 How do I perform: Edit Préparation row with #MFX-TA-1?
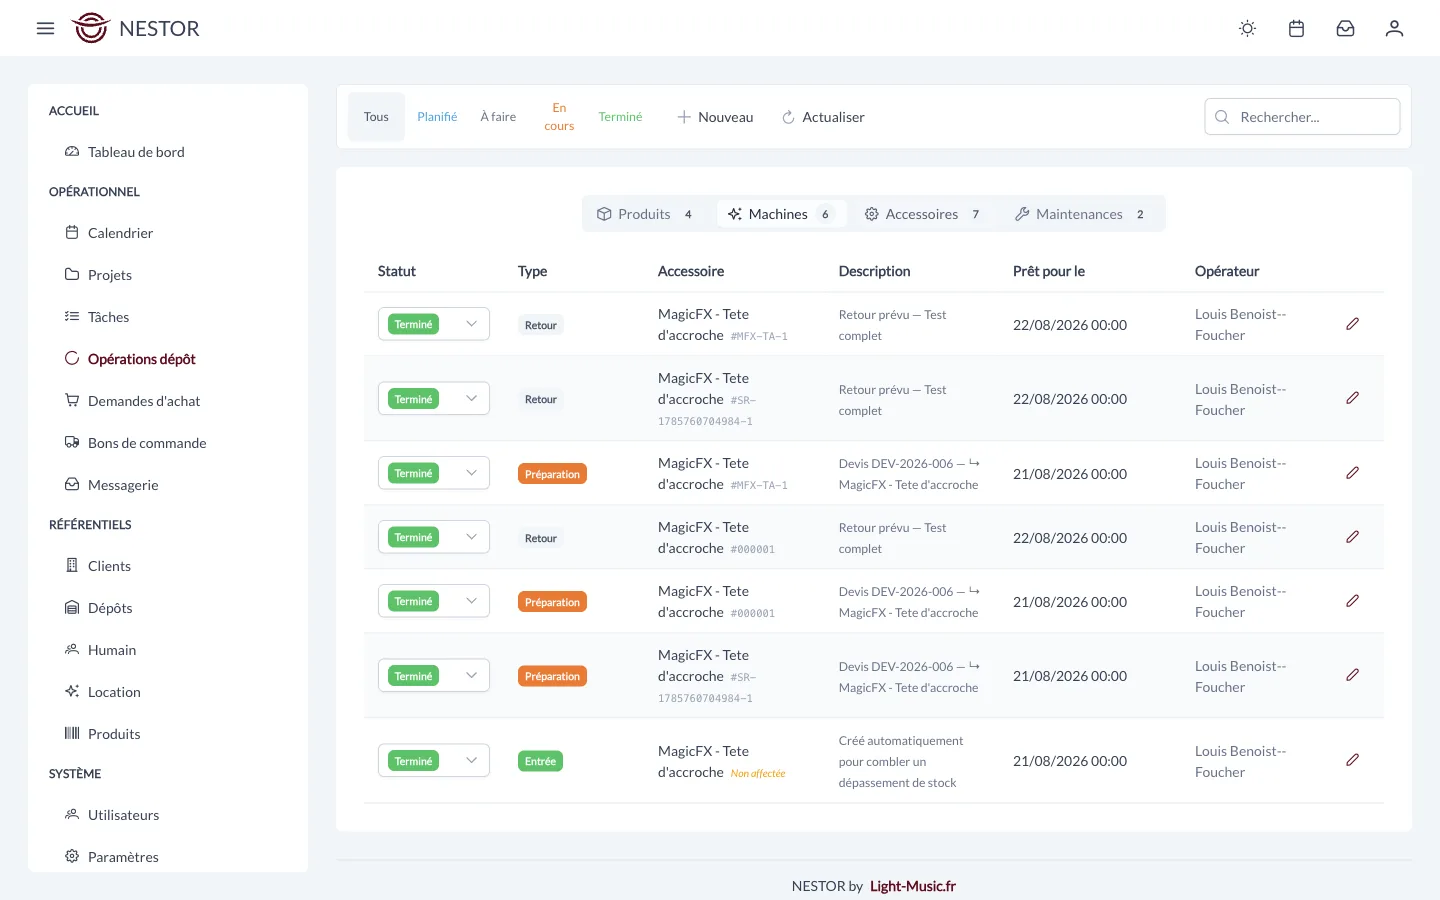click(1352, 473)
